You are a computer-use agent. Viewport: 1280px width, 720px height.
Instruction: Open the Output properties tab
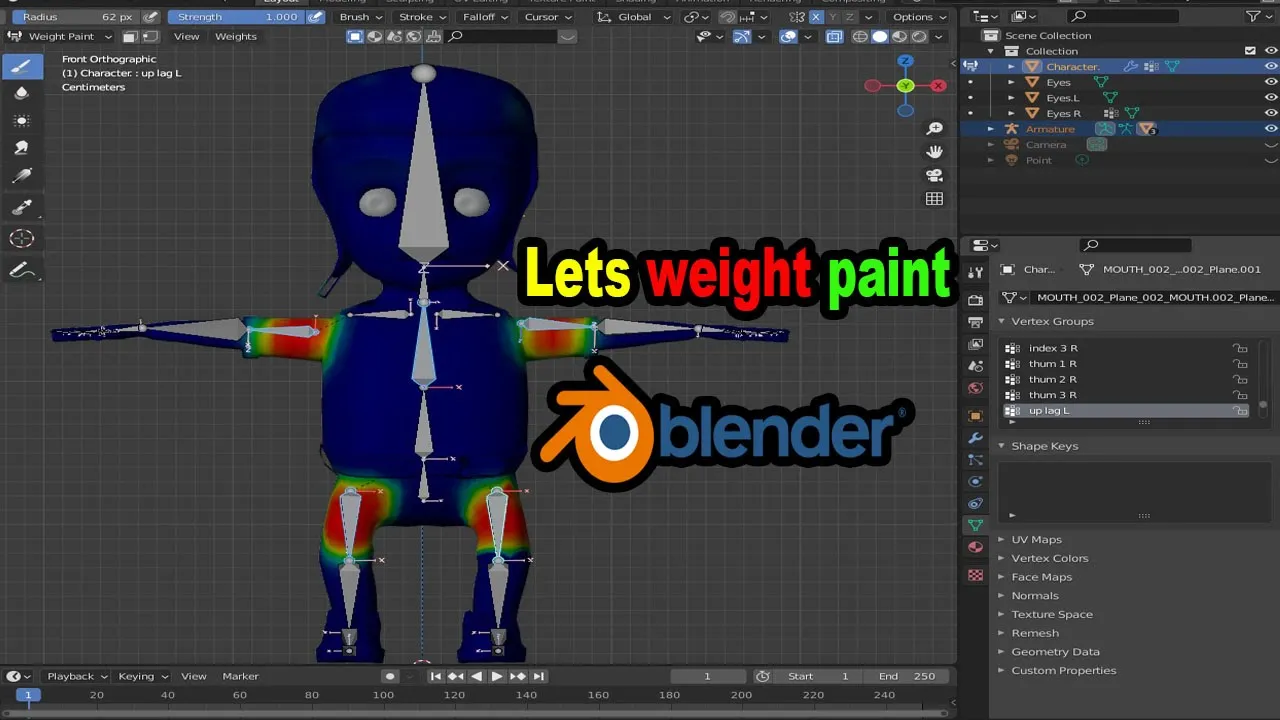coord(976,322)
